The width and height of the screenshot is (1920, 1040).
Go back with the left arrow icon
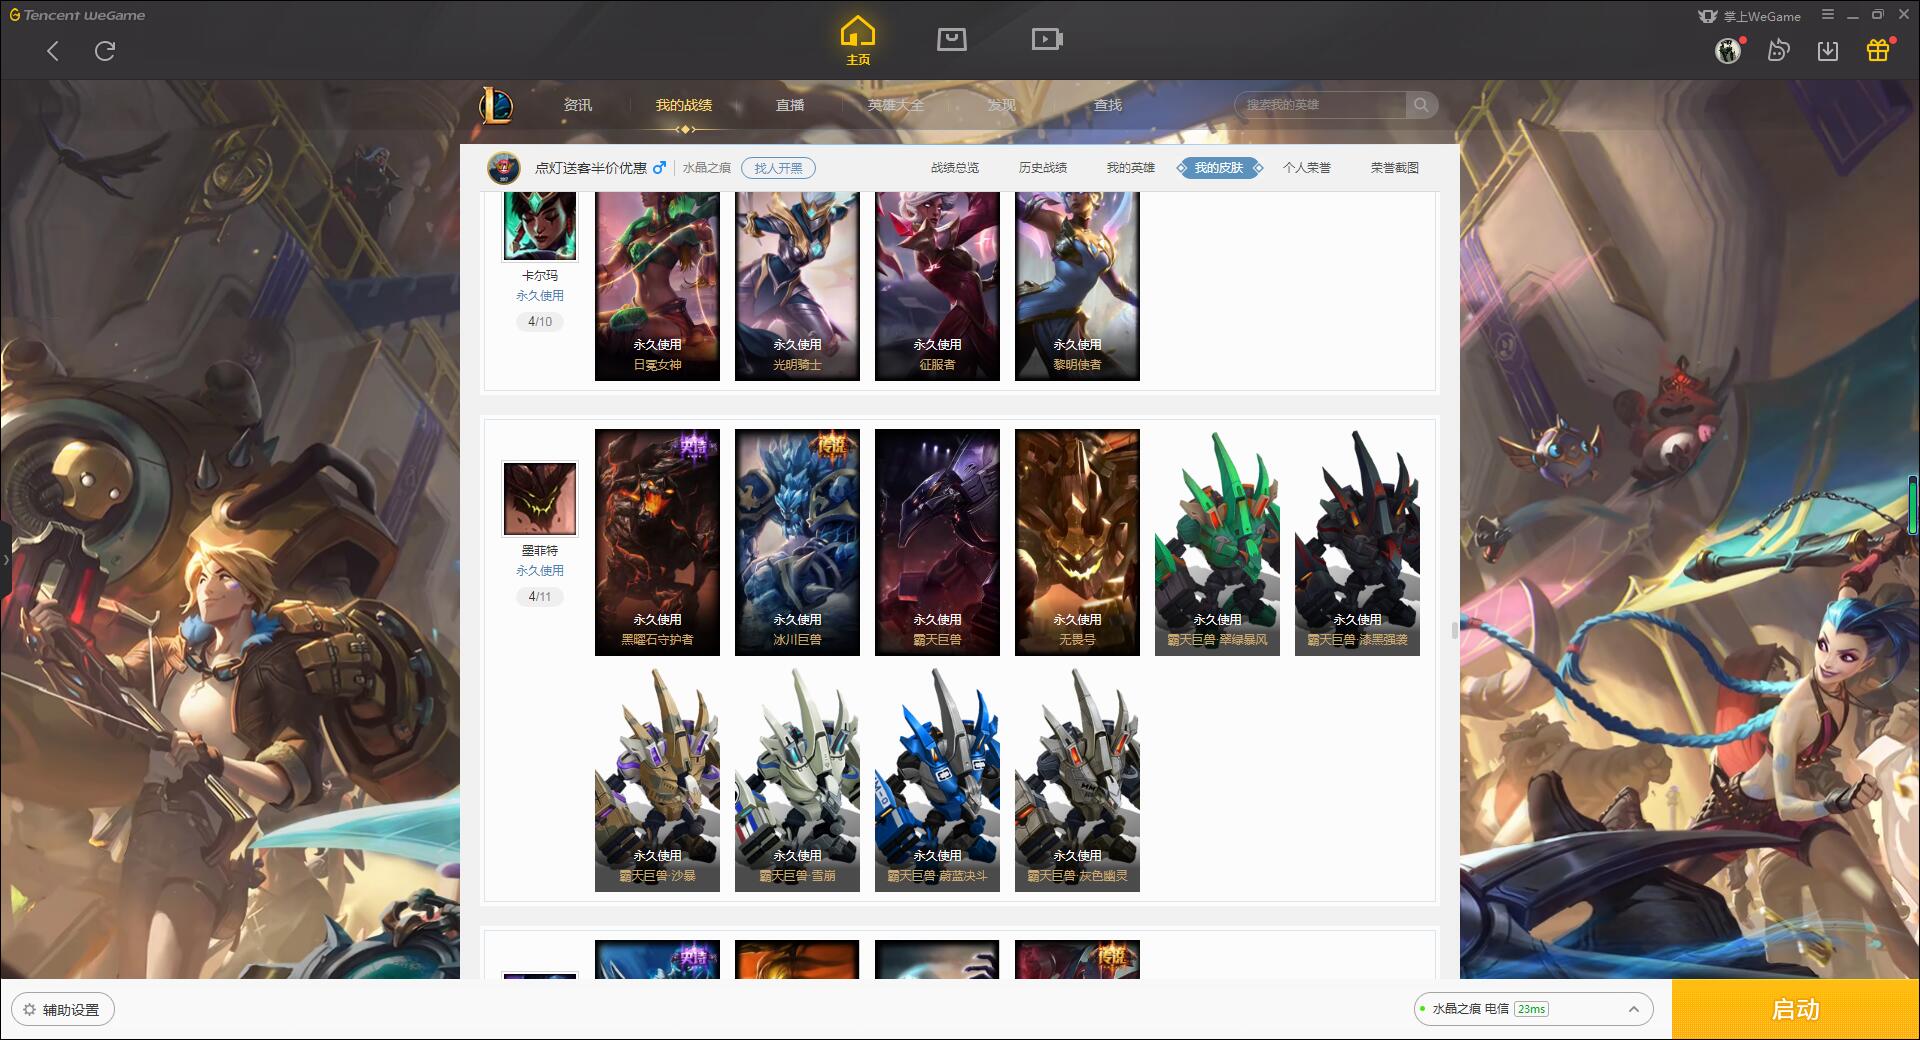pos(53,51)
